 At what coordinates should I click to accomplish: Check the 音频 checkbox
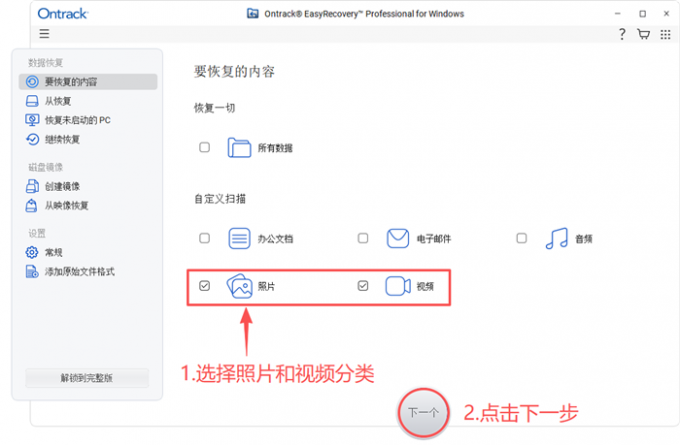tap(522, 238)
